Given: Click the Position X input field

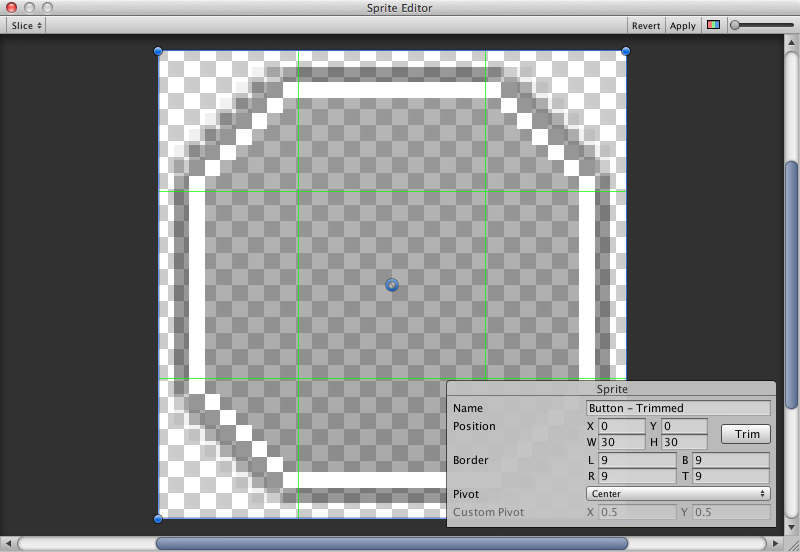Looking at the screenshot, I should point(621,426).
